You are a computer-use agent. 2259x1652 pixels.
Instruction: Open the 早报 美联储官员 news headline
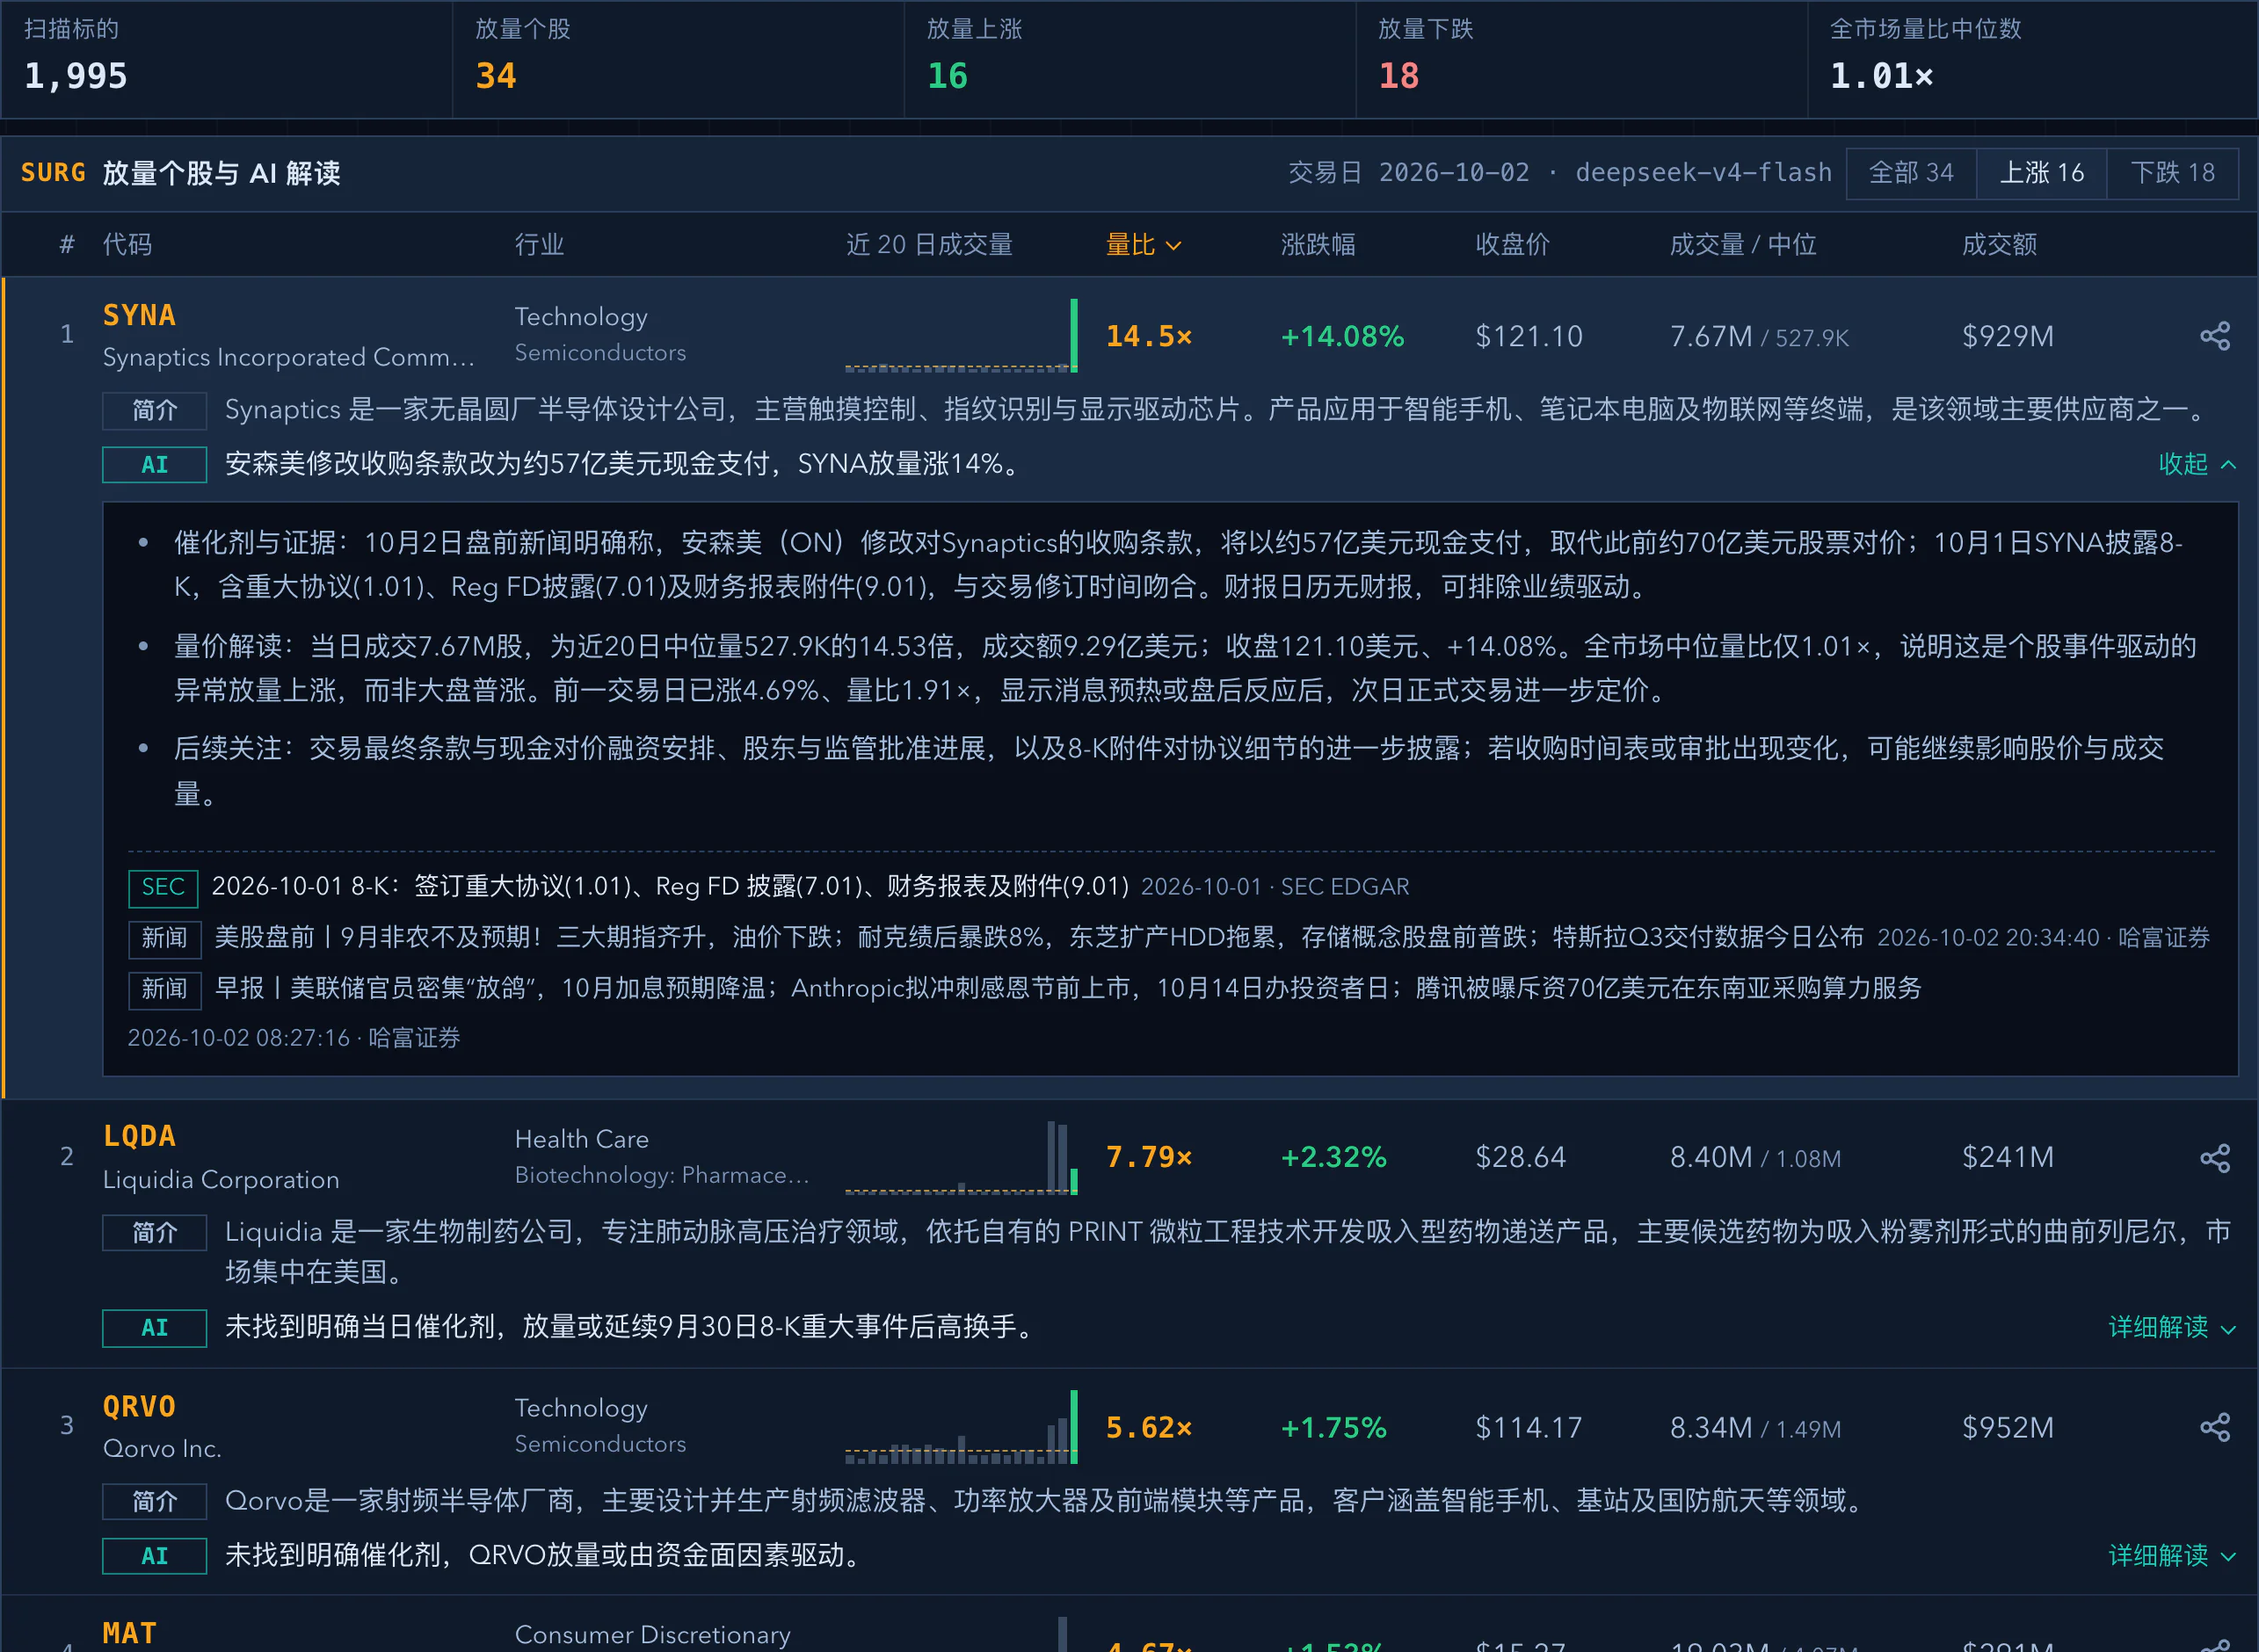click(x=1068, y=988)
